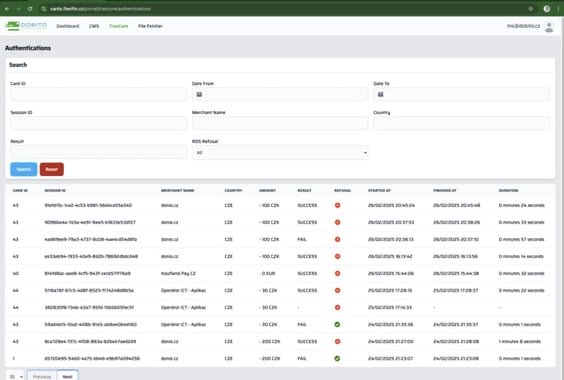
Task: Select the '1 minutes 8 seconds' duration cell
Action: (x=520, y=341)
